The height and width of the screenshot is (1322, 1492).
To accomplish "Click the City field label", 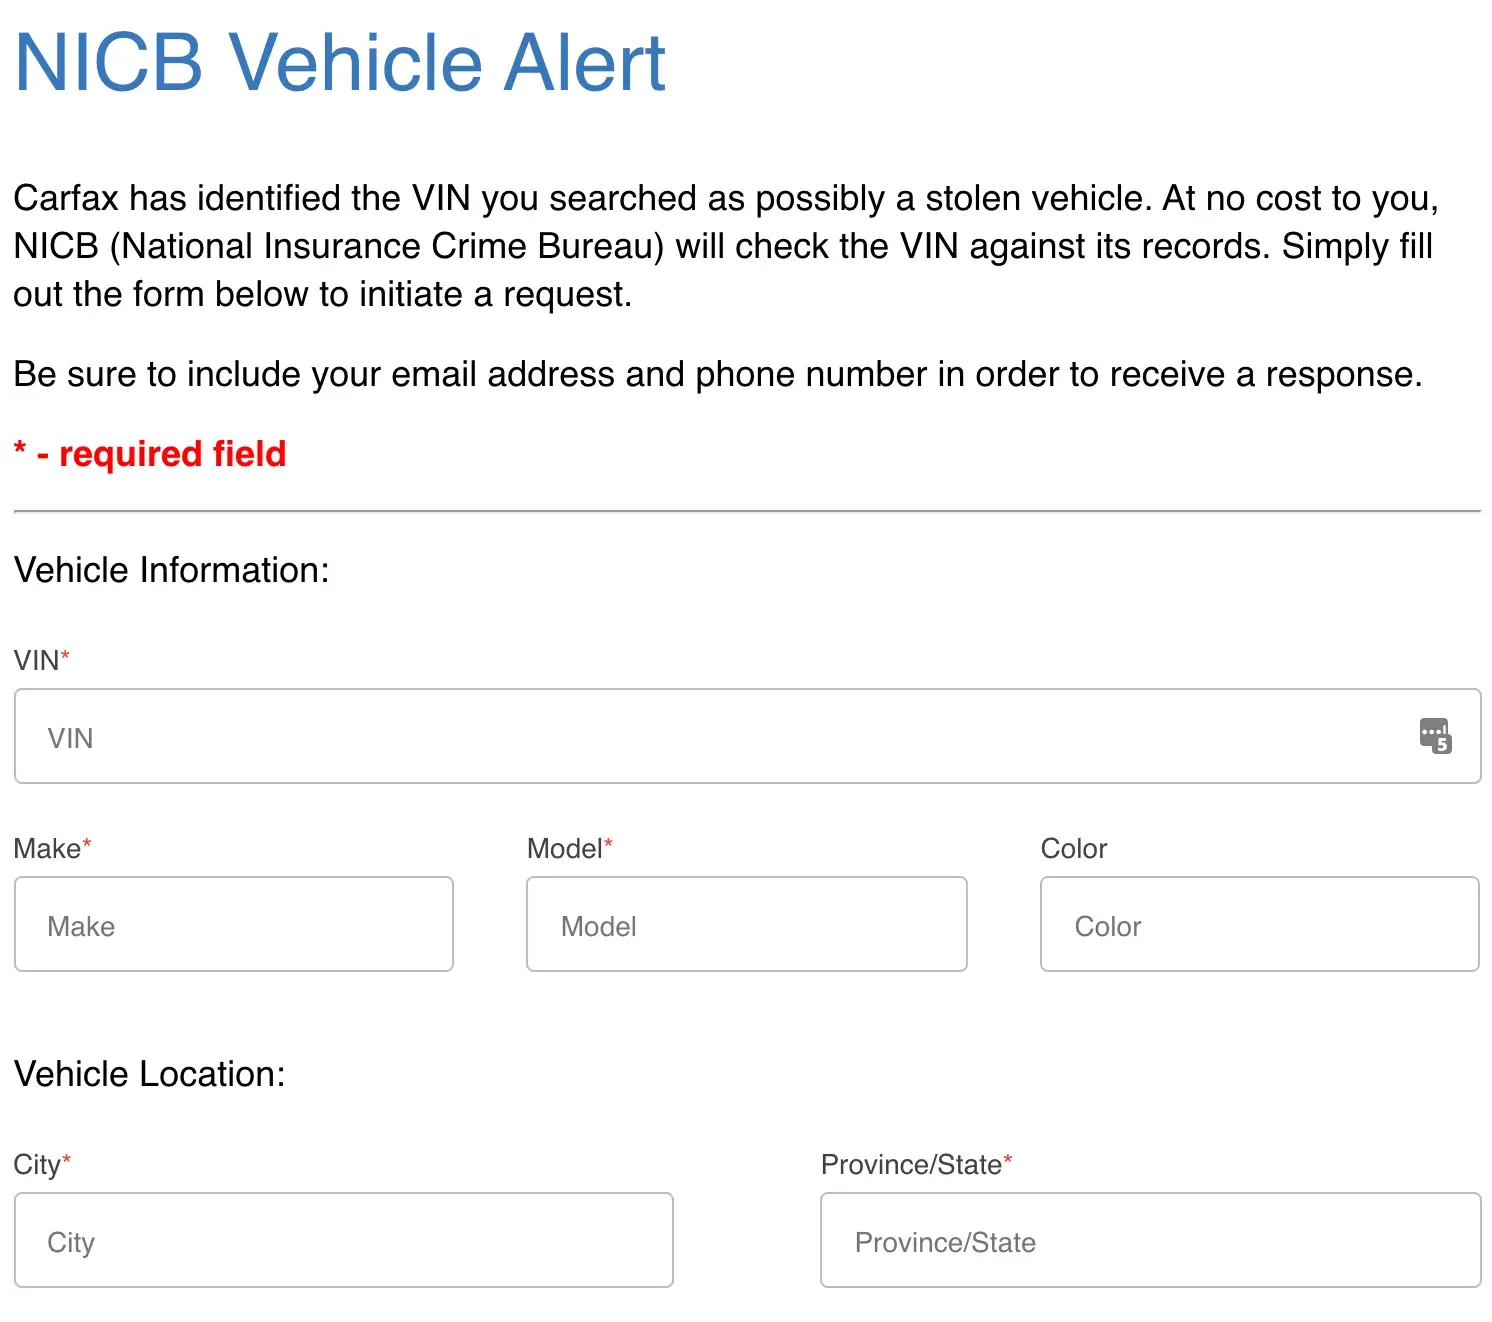I will [38, 1165].
